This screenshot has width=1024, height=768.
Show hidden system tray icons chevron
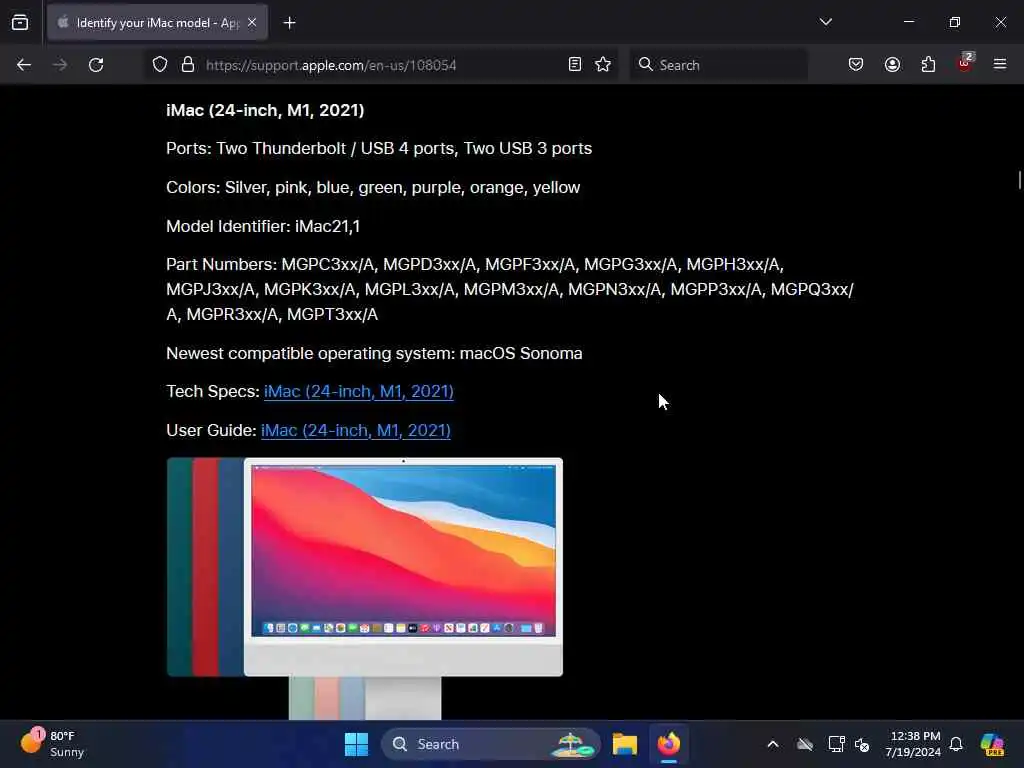[773, 744]
